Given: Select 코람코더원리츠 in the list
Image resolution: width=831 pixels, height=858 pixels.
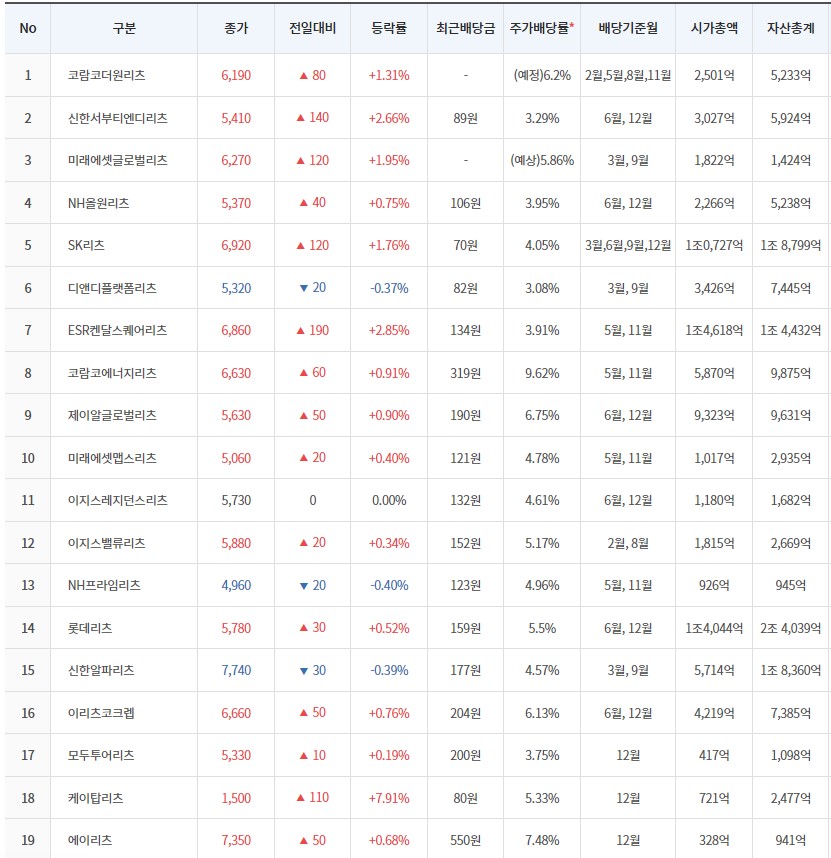Looking at the screenshot, I should (107, 76).
